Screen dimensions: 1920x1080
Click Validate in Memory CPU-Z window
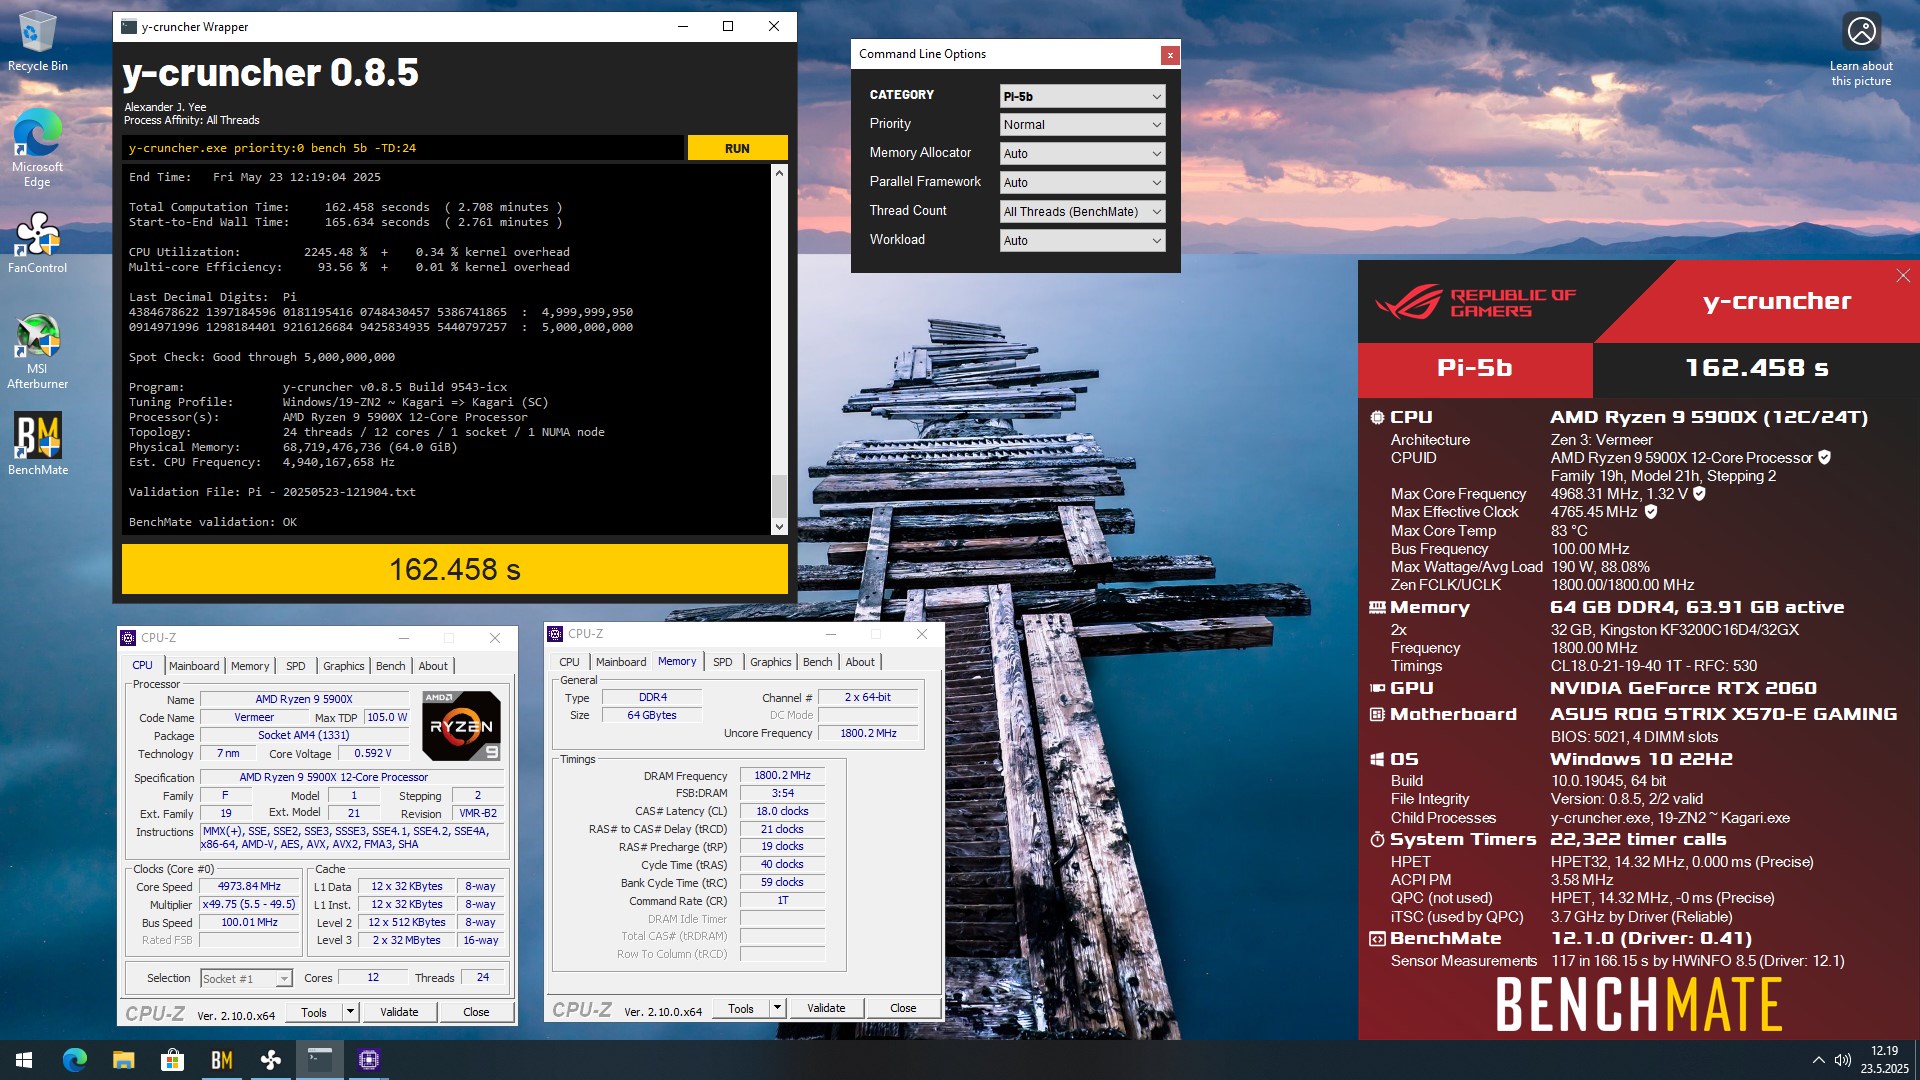(x=826, y=1008)
